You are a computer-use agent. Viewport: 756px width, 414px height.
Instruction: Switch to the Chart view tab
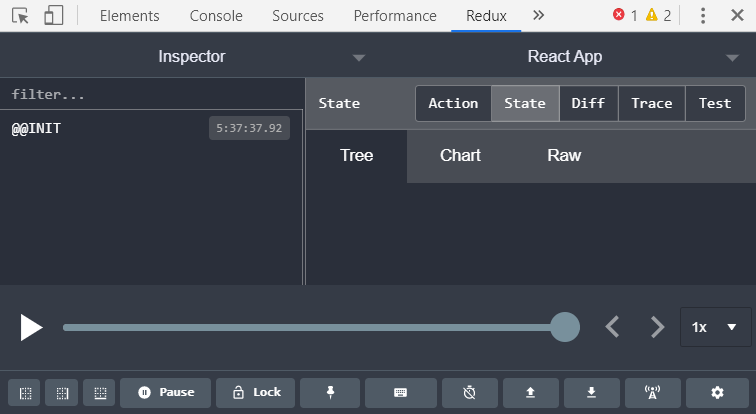[460, 156]
